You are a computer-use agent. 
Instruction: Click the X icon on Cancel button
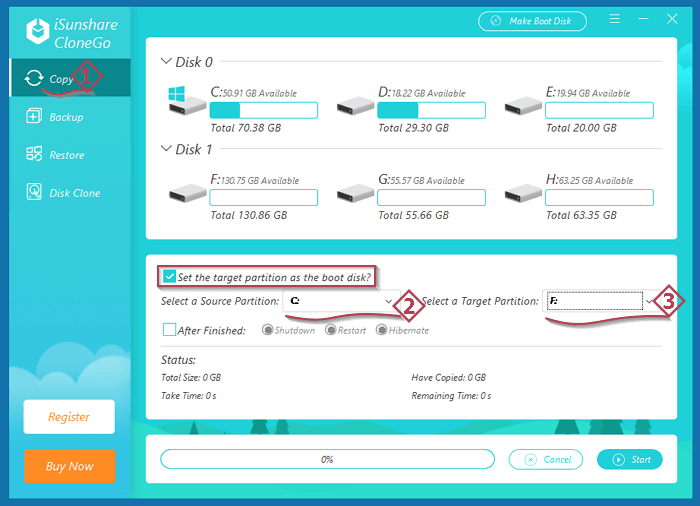[530, 460]
